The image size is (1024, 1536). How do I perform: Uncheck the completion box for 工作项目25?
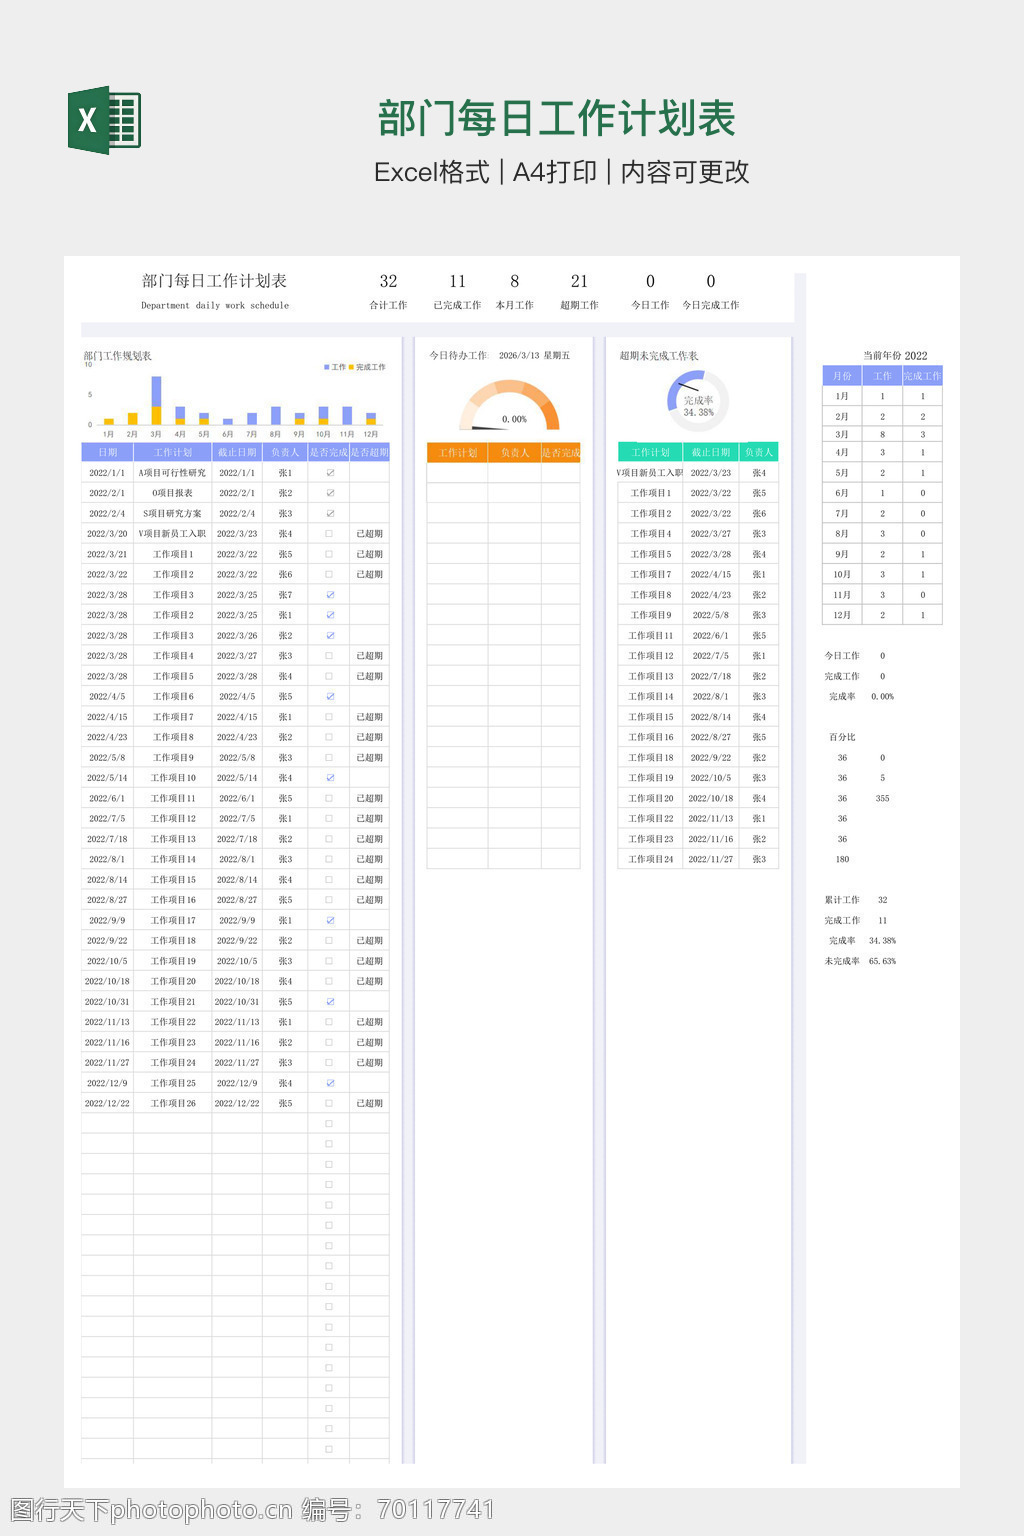pyautogui.click(x=329, y=1083)
